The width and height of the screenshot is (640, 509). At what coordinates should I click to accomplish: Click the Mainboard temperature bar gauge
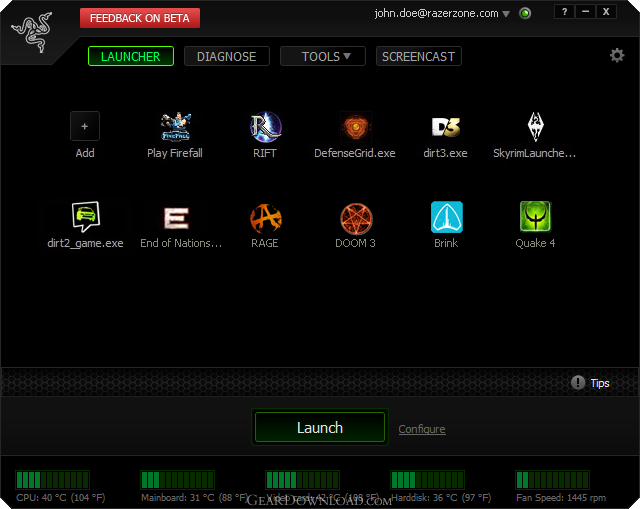[177, 480]
